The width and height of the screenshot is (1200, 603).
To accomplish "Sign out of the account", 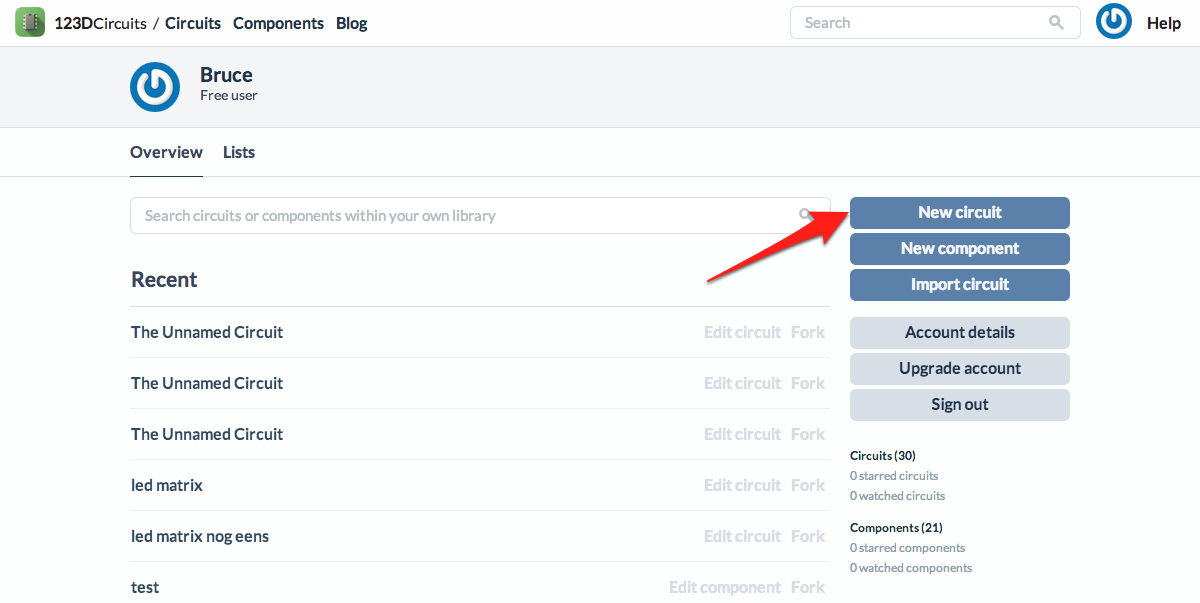I will [x=959, y=404].
